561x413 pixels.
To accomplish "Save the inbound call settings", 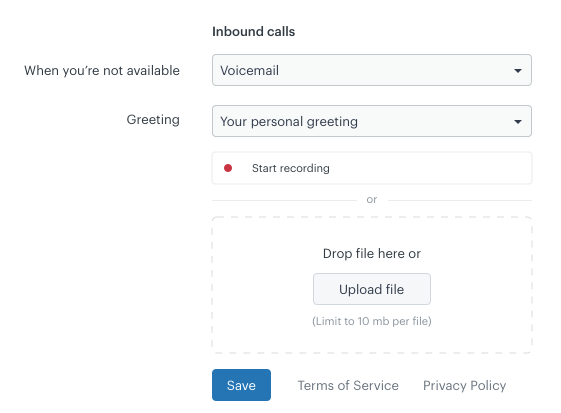I will 241,385.
